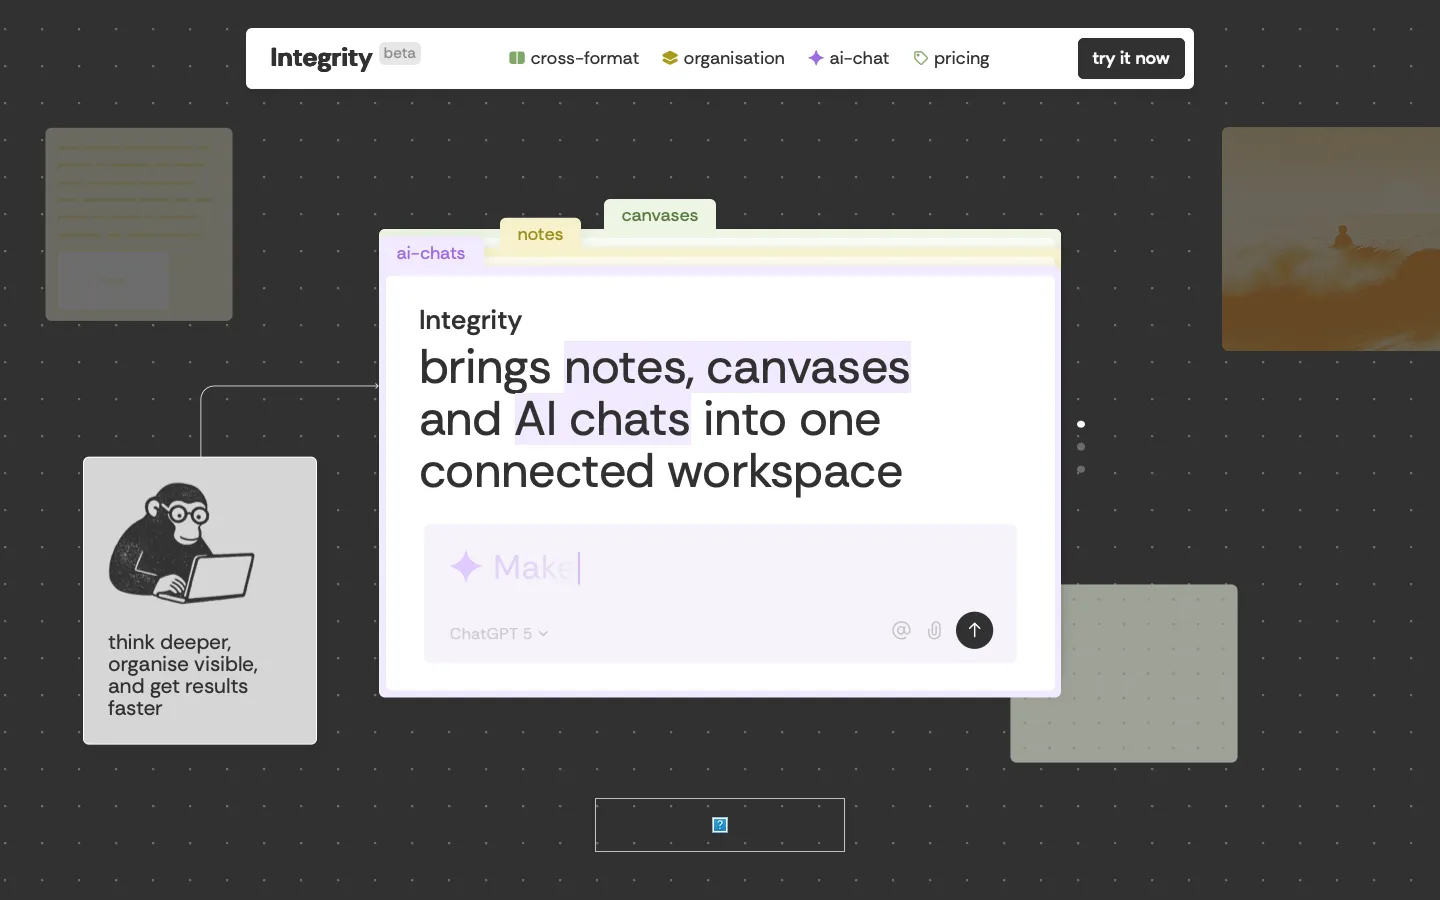Click the try it now button
This screenshot has width=1440, height=900.
tap(1131, 58)
